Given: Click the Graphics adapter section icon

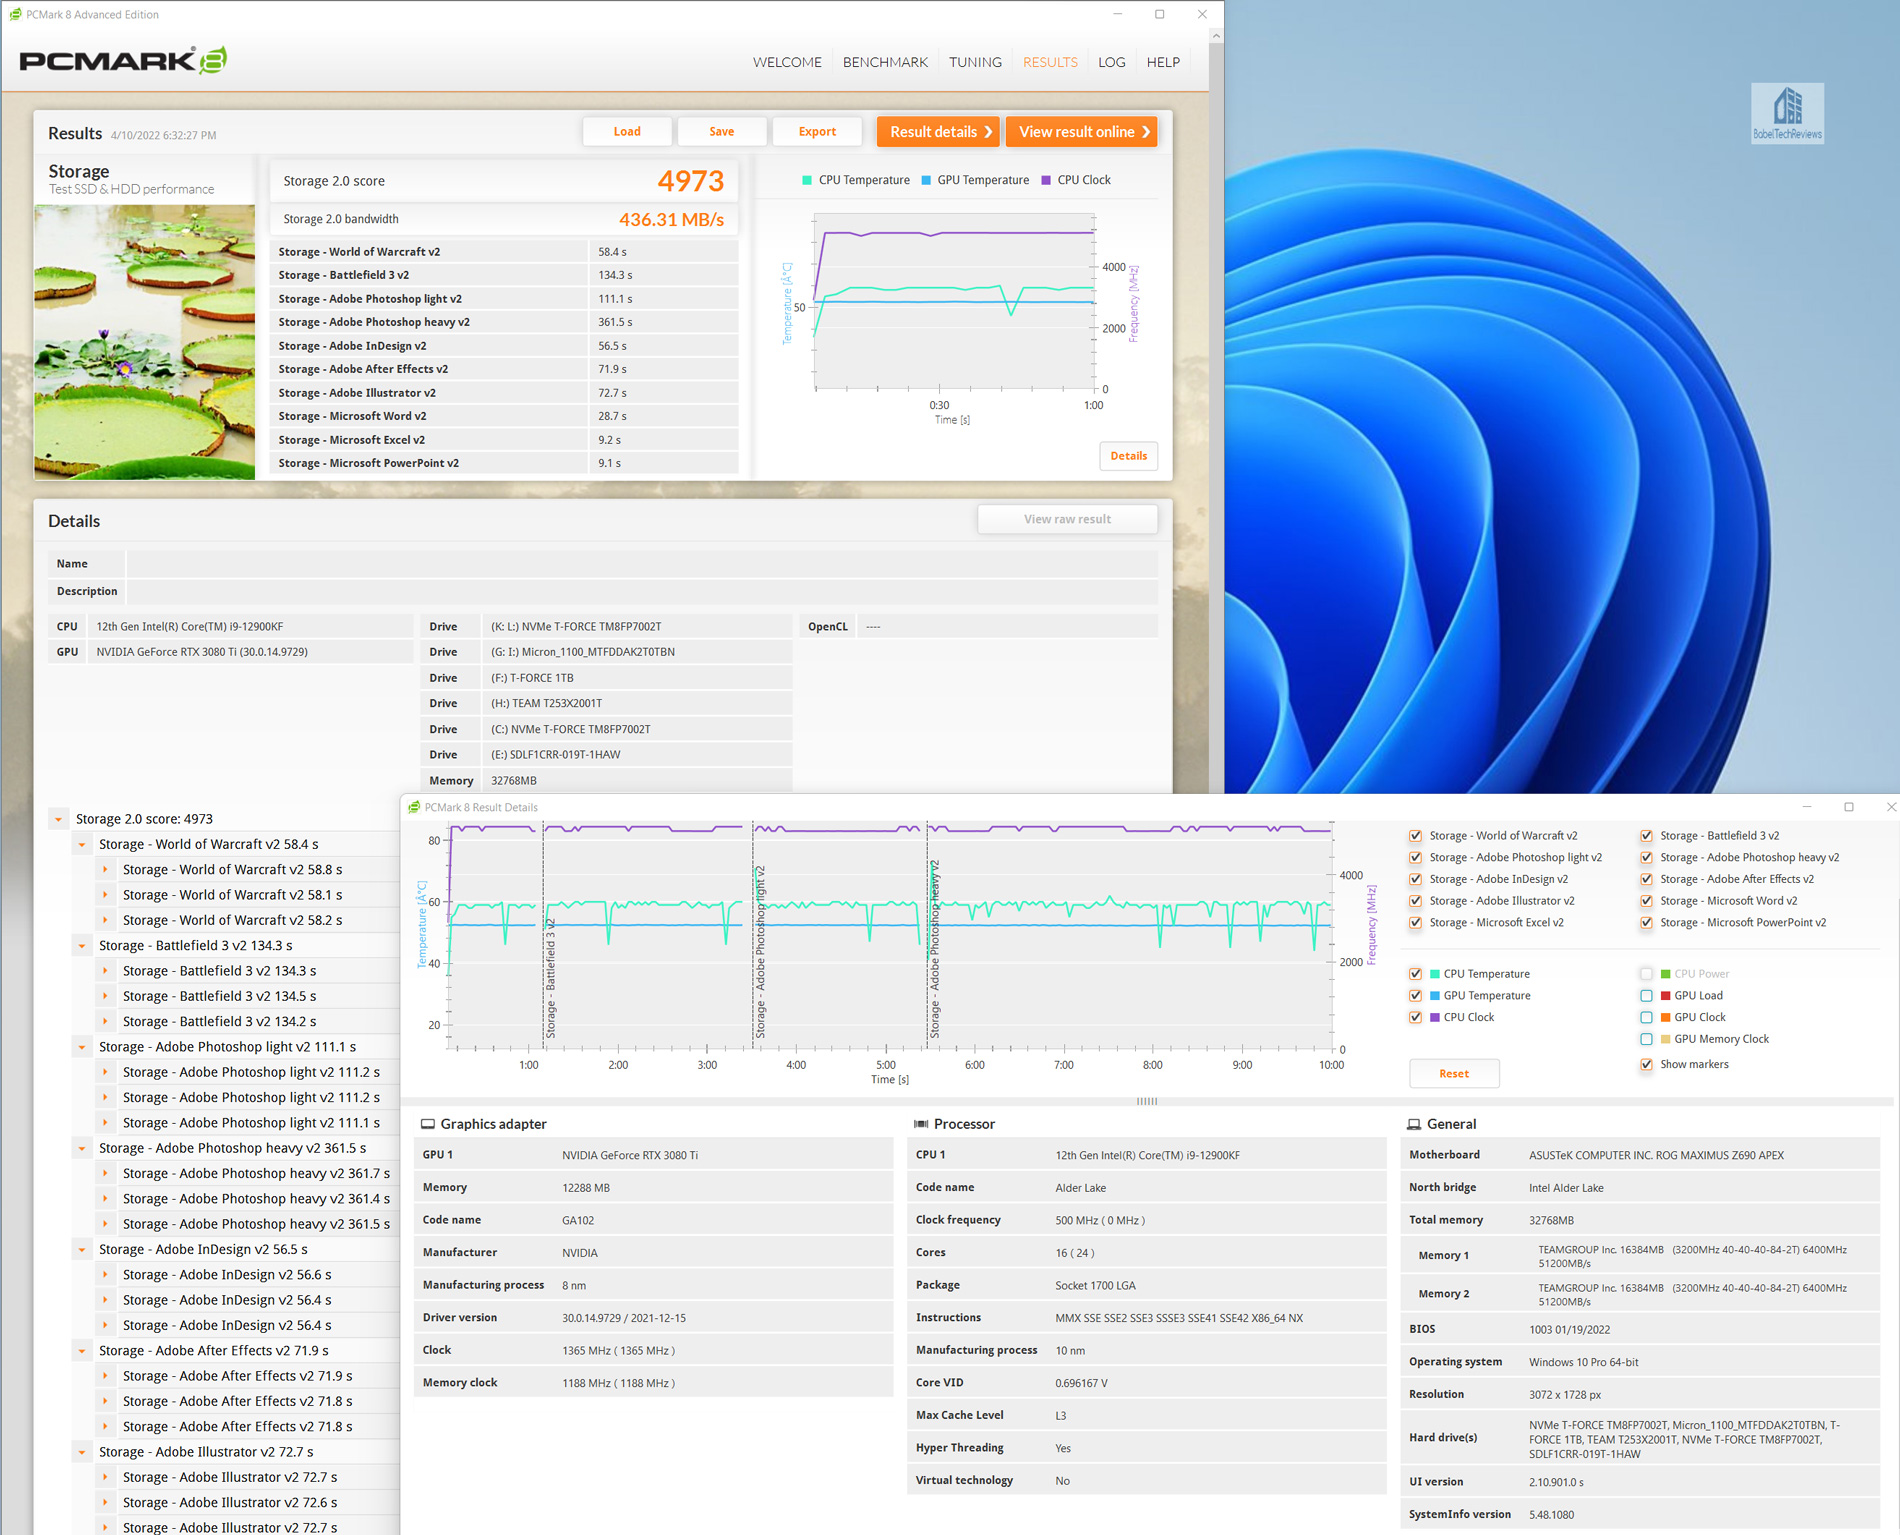Looking at the screenshot, I should pos(428,1124).
